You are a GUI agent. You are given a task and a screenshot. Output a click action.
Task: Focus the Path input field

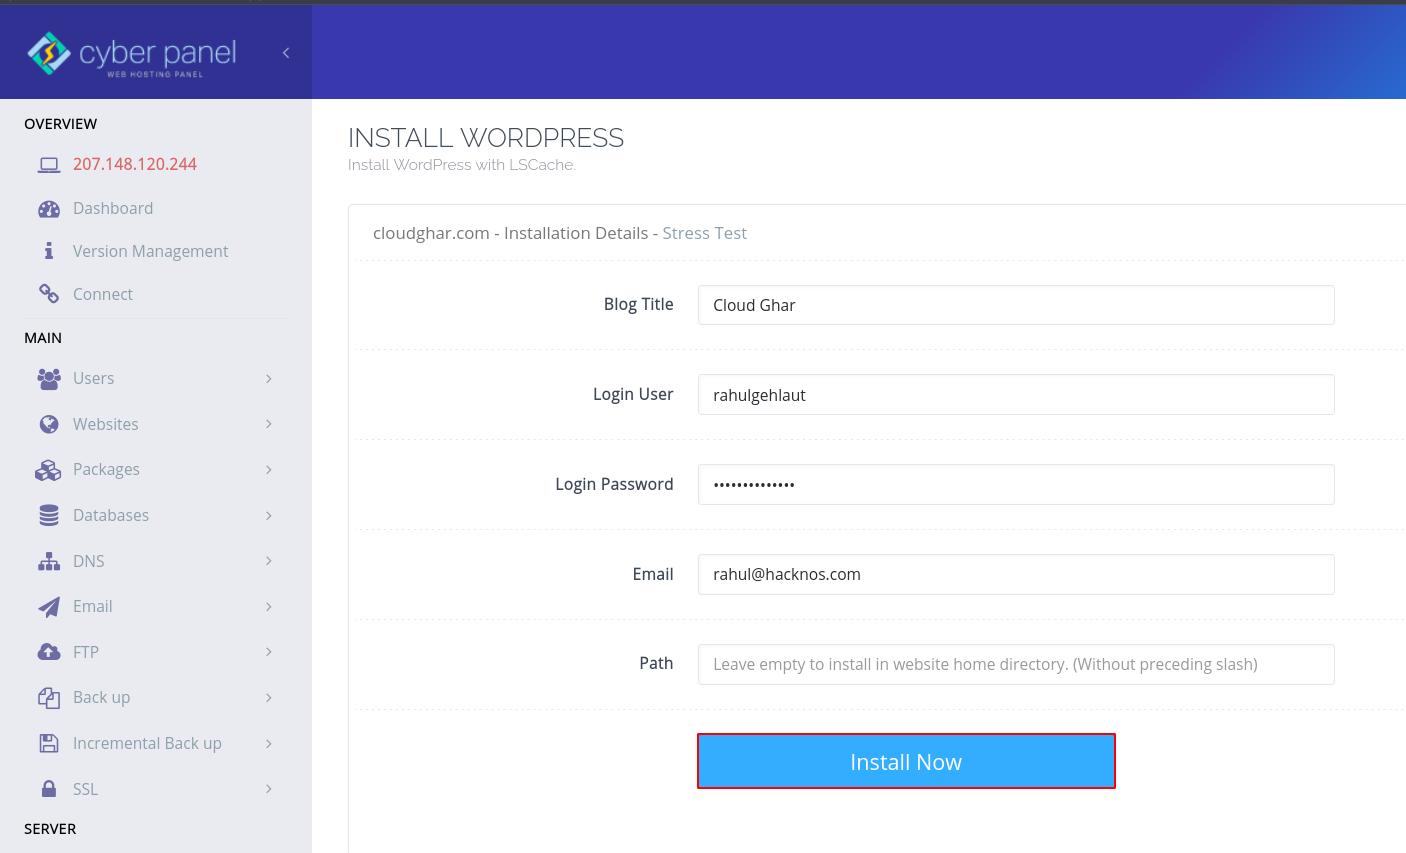(x=1016, y=664)
